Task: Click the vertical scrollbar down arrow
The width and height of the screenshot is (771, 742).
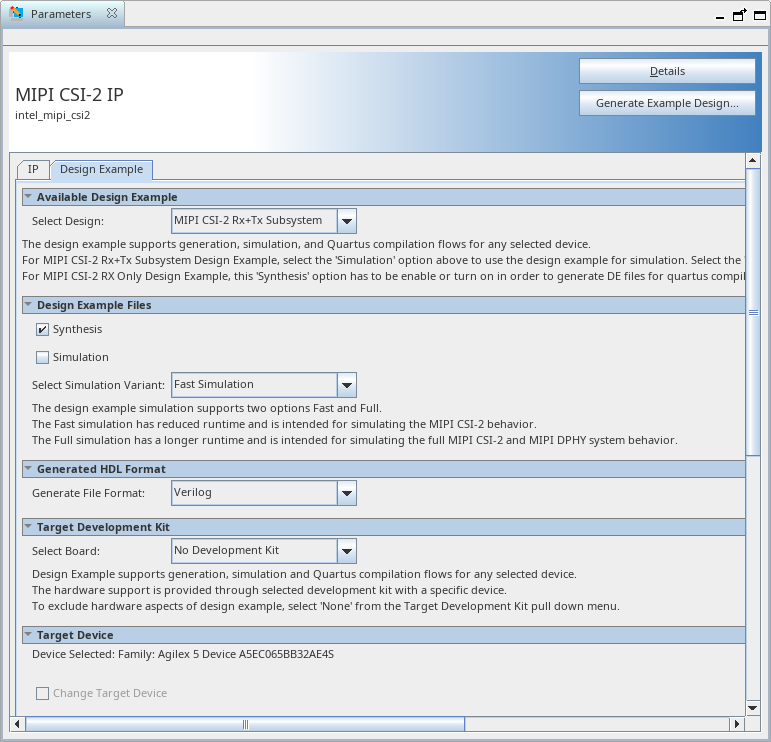Action: (753, 708)
